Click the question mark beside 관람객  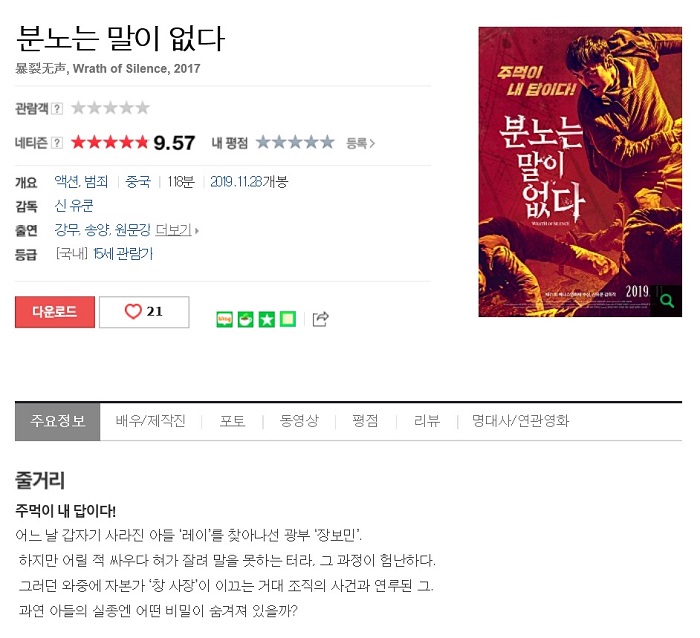tap(57, 108)
